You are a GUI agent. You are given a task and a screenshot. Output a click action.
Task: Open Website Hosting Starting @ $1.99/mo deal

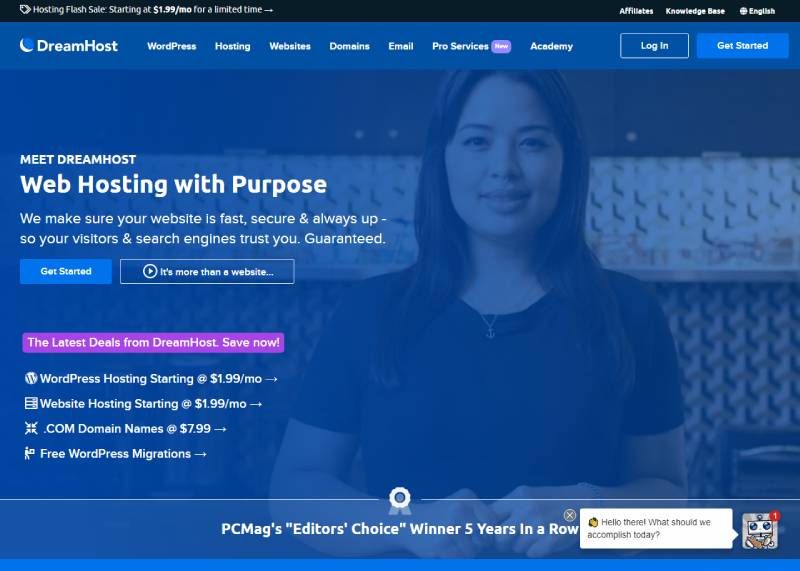pos(143,404)
